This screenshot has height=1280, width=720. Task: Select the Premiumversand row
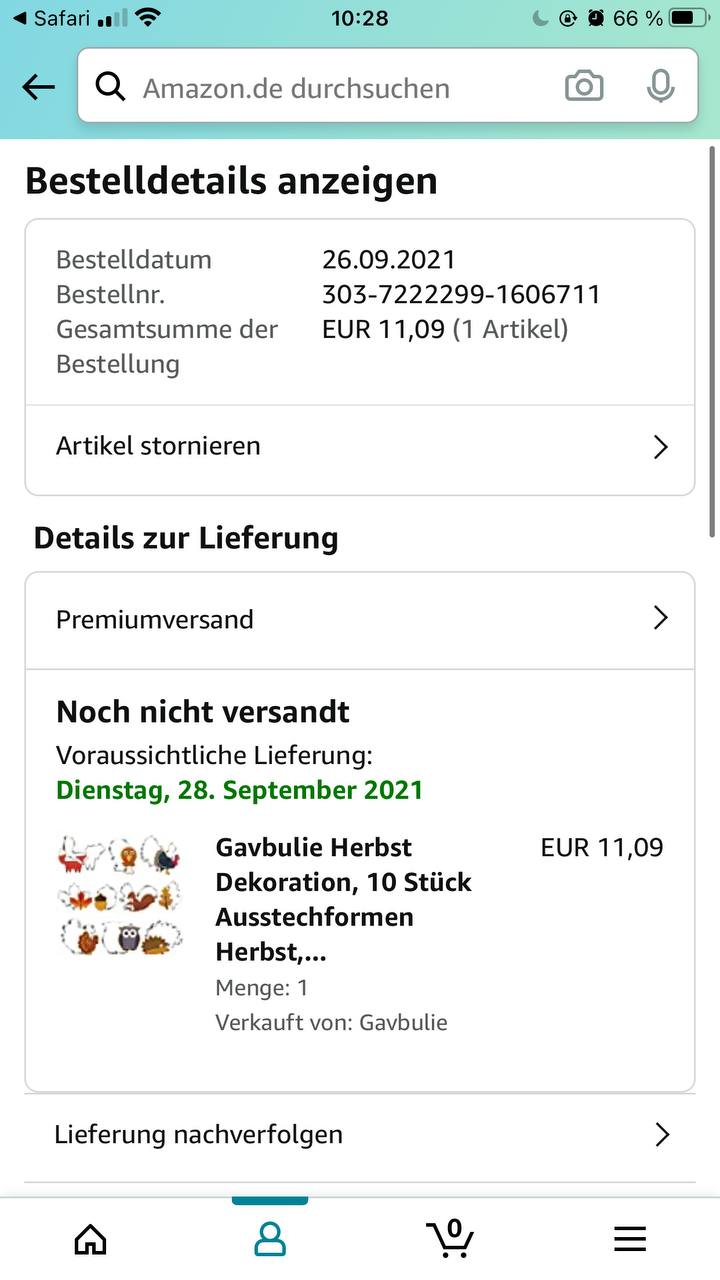click(300, 619)
